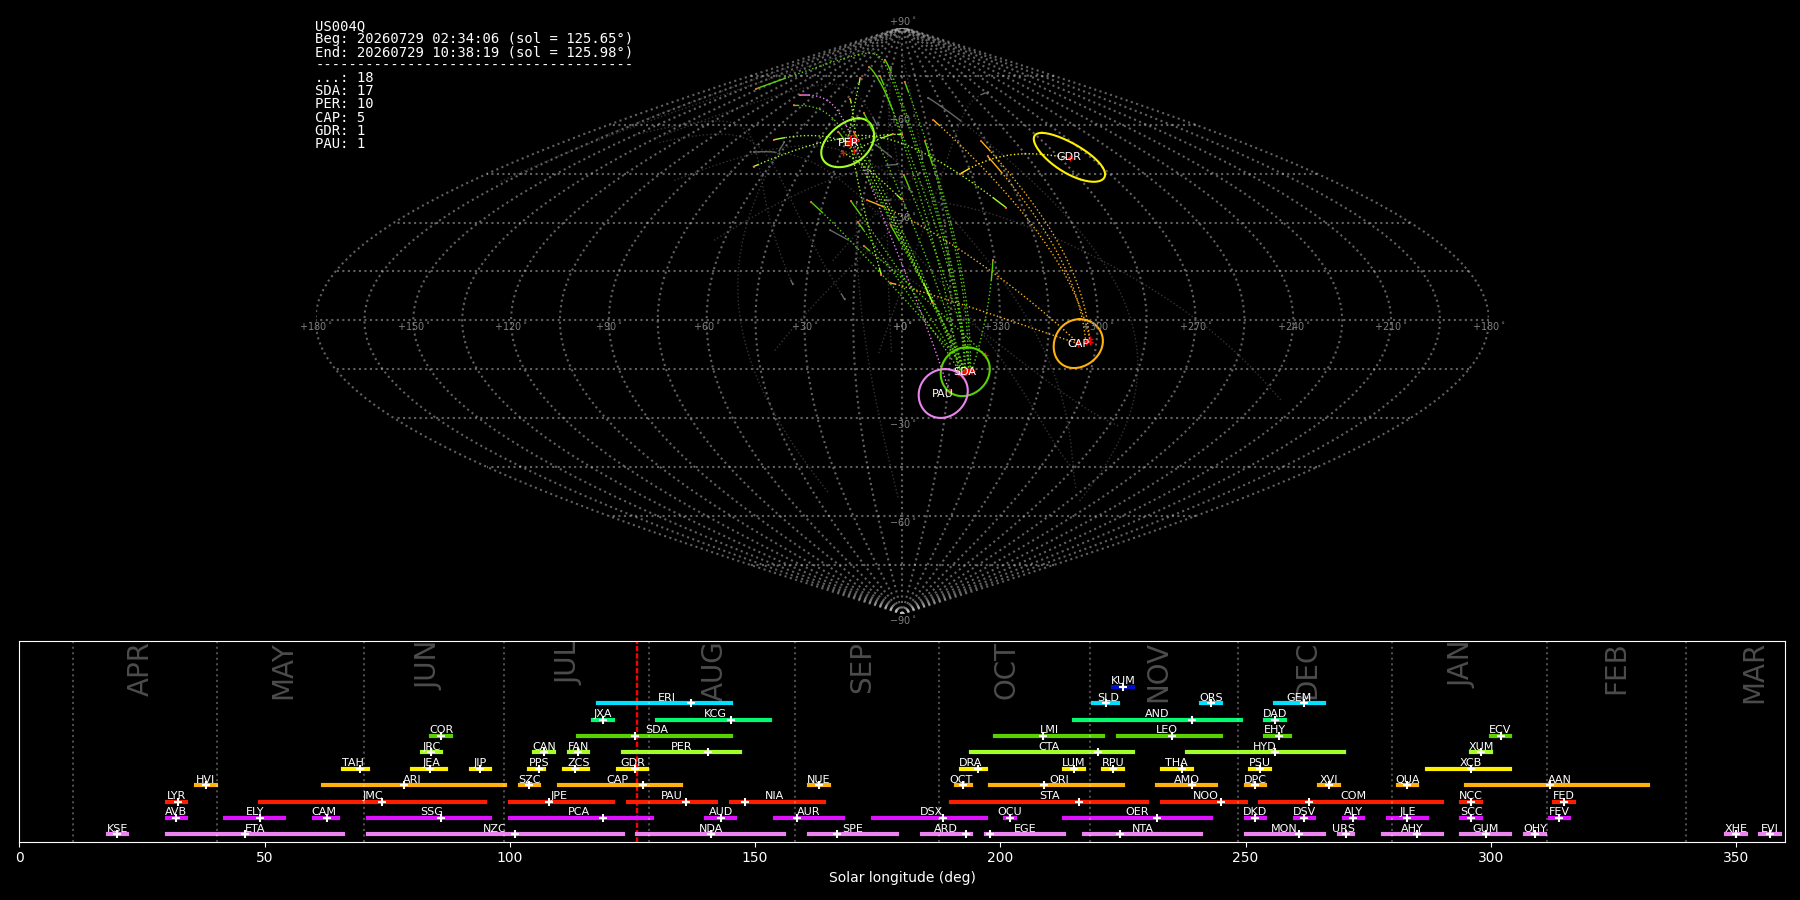Click the pink SPE shower bar

853,834
